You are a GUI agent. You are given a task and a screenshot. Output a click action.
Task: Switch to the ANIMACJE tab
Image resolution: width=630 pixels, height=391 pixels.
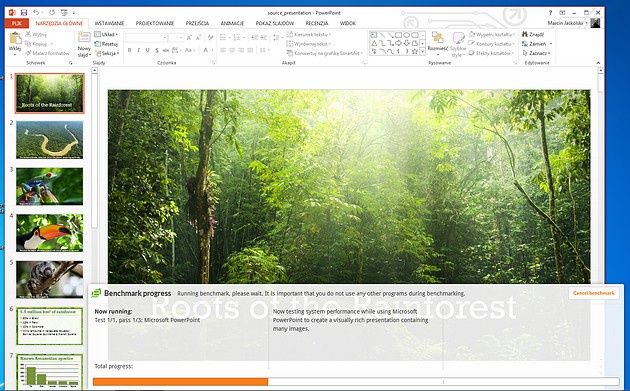(232, 23)
